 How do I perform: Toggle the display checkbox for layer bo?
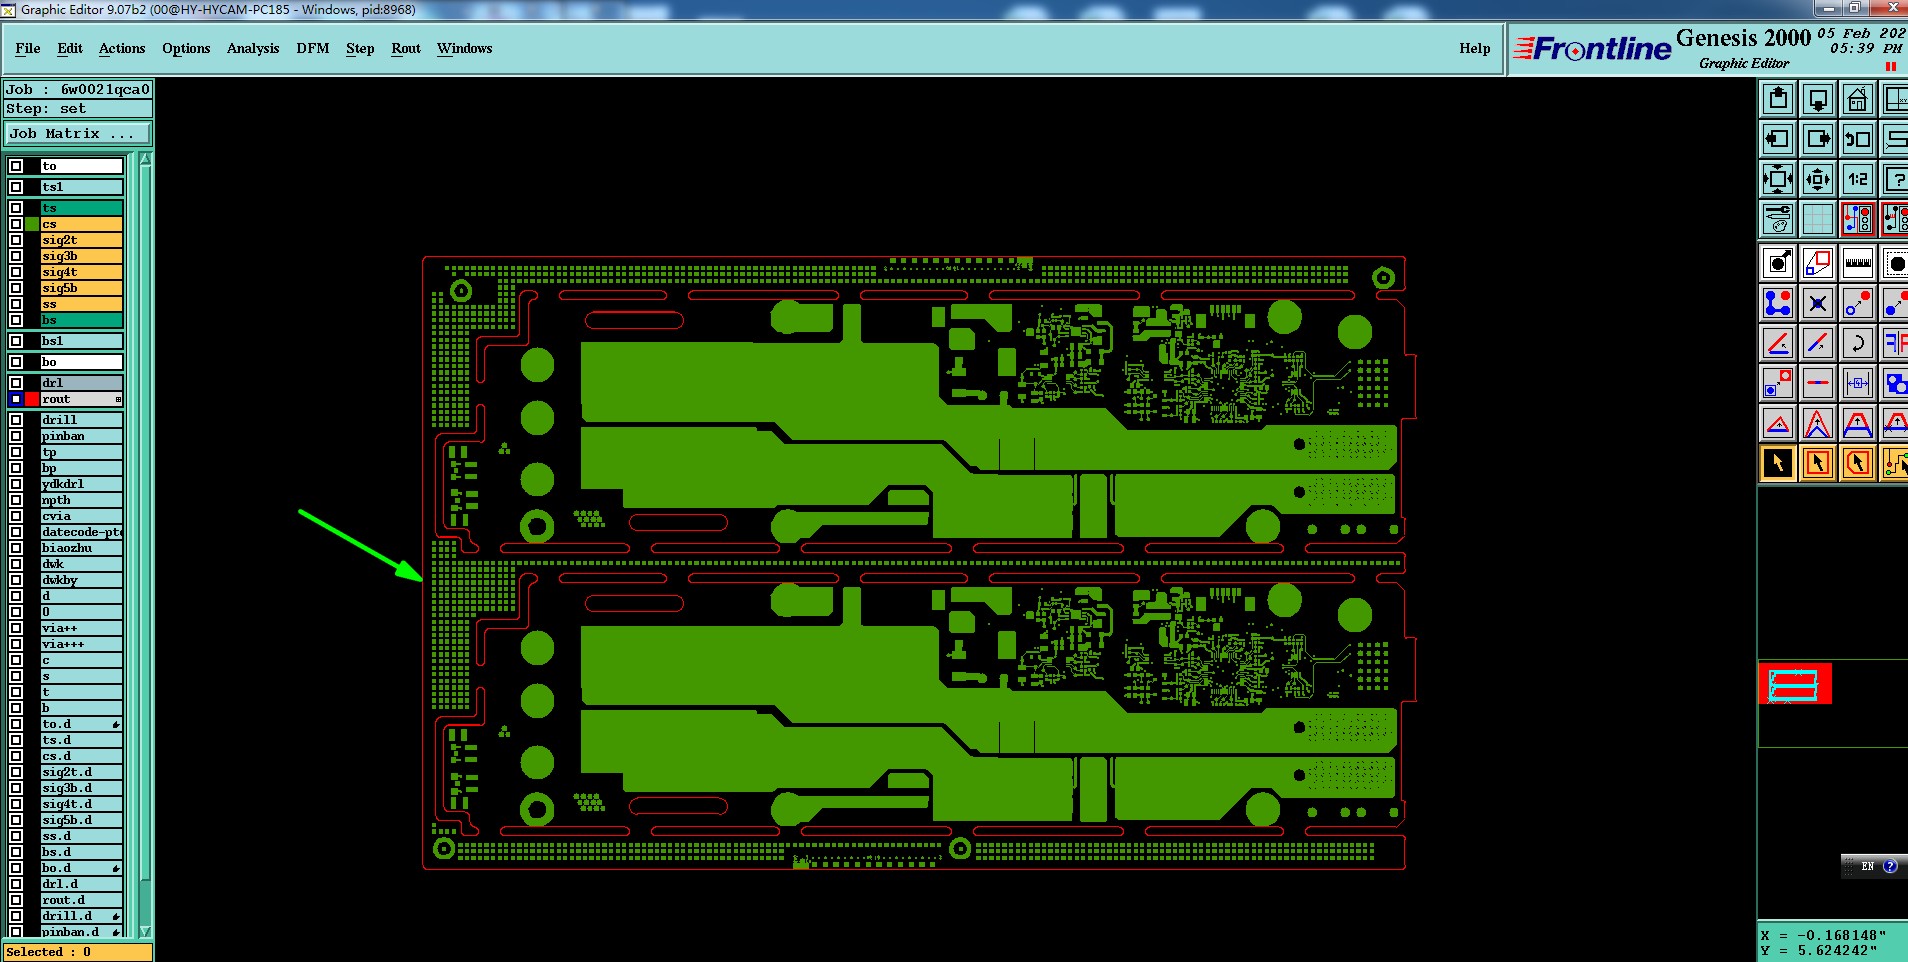coord(16,362)
